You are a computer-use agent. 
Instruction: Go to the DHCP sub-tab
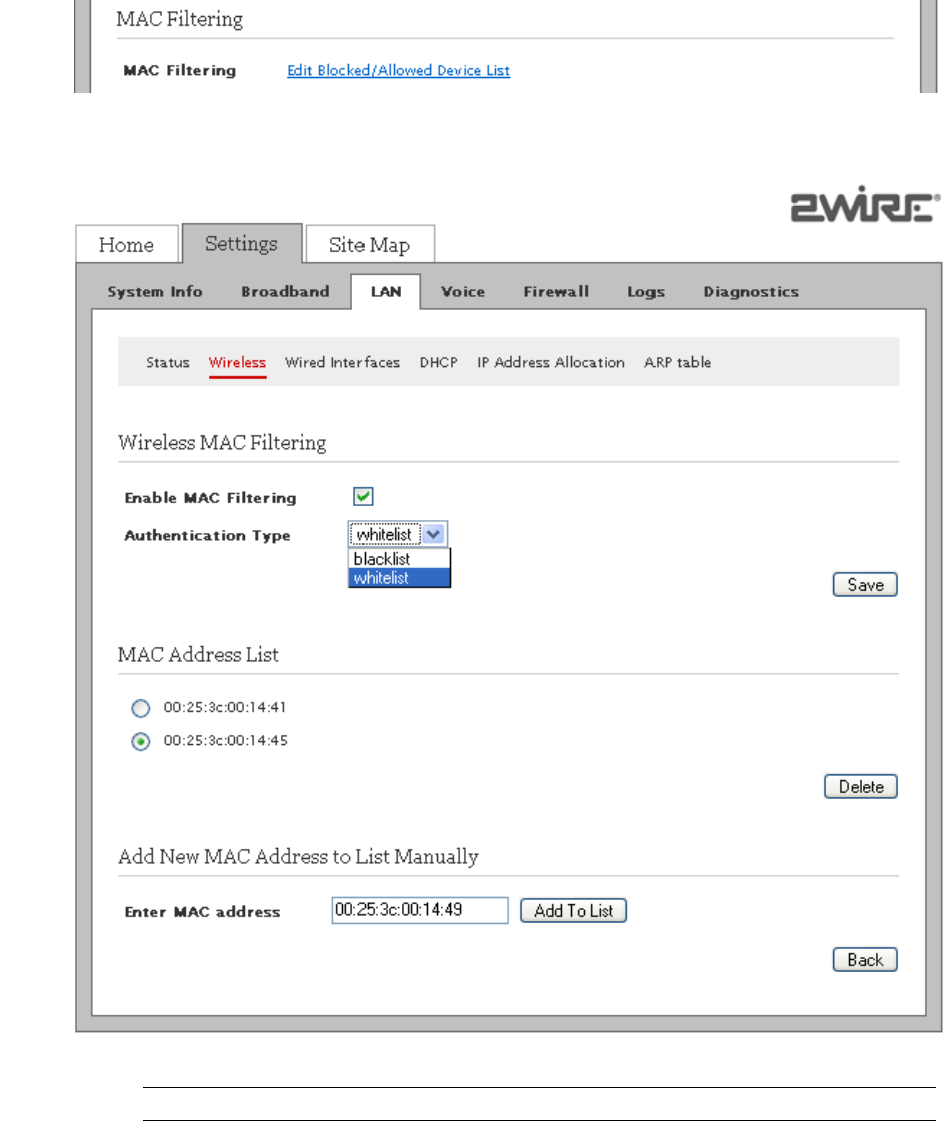[438, 362]
